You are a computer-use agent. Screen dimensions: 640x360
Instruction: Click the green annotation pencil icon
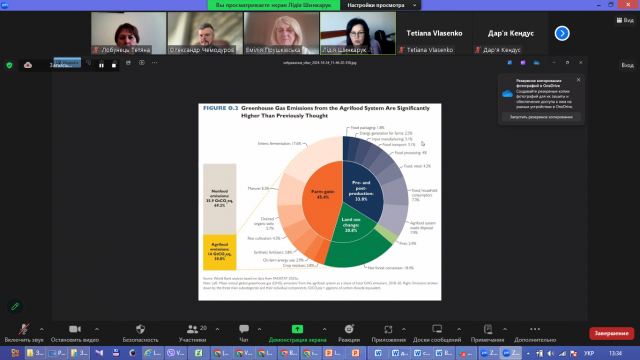point(15,306)
